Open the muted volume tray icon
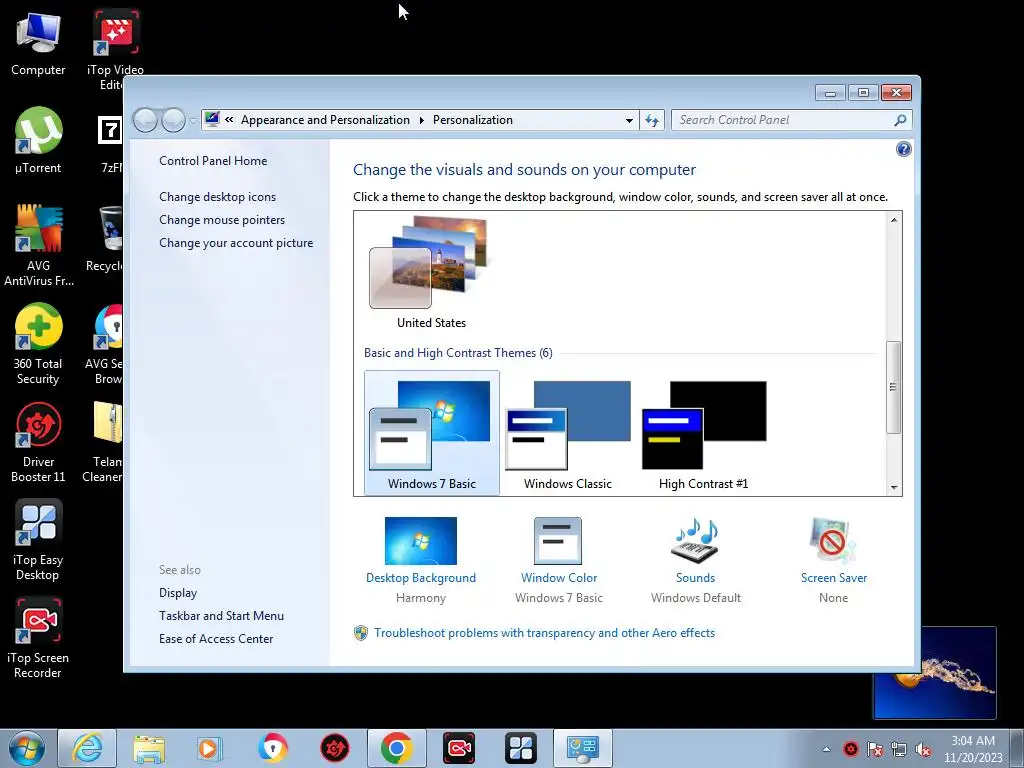The image size is (1024, 768). click(923, 749)
